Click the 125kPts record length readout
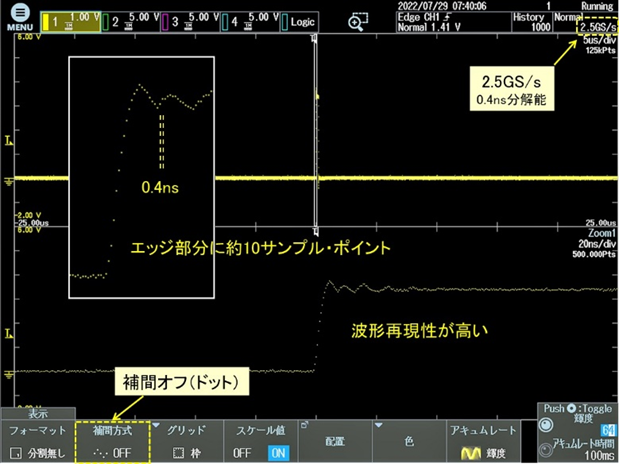Viewport: 619px width, 464px height. tap(600, 50)
